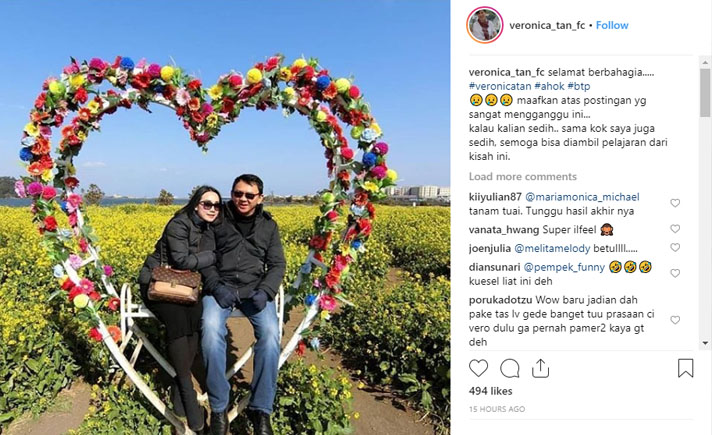712x435 pixels.
Task: View the 494 likes list
Action: [x=490, y=391]
